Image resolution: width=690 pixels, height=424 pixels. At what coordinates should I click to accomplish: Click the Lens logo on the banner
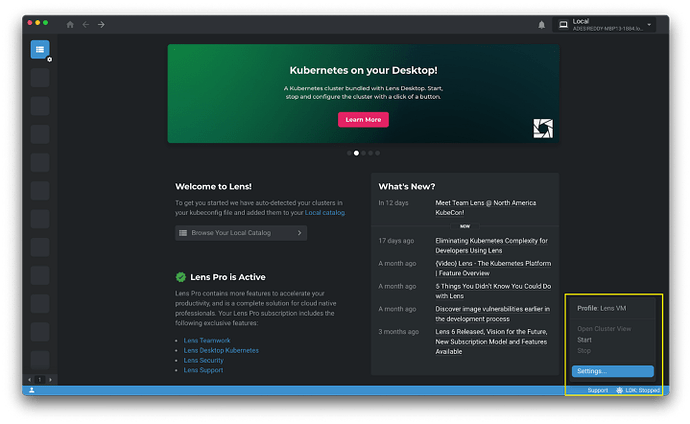[542, 128]
